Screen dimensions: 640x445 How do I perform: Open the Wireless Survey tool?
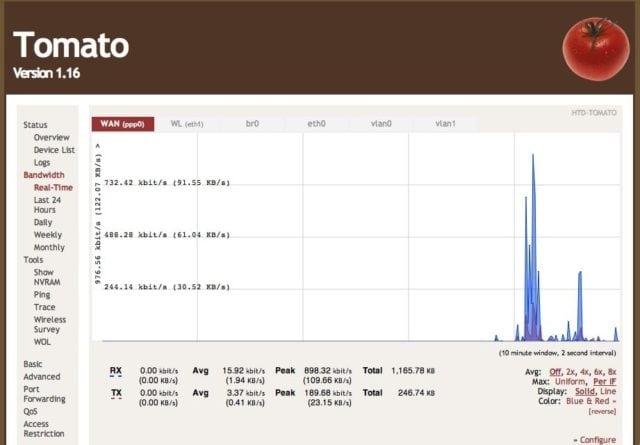click(50, 325)
